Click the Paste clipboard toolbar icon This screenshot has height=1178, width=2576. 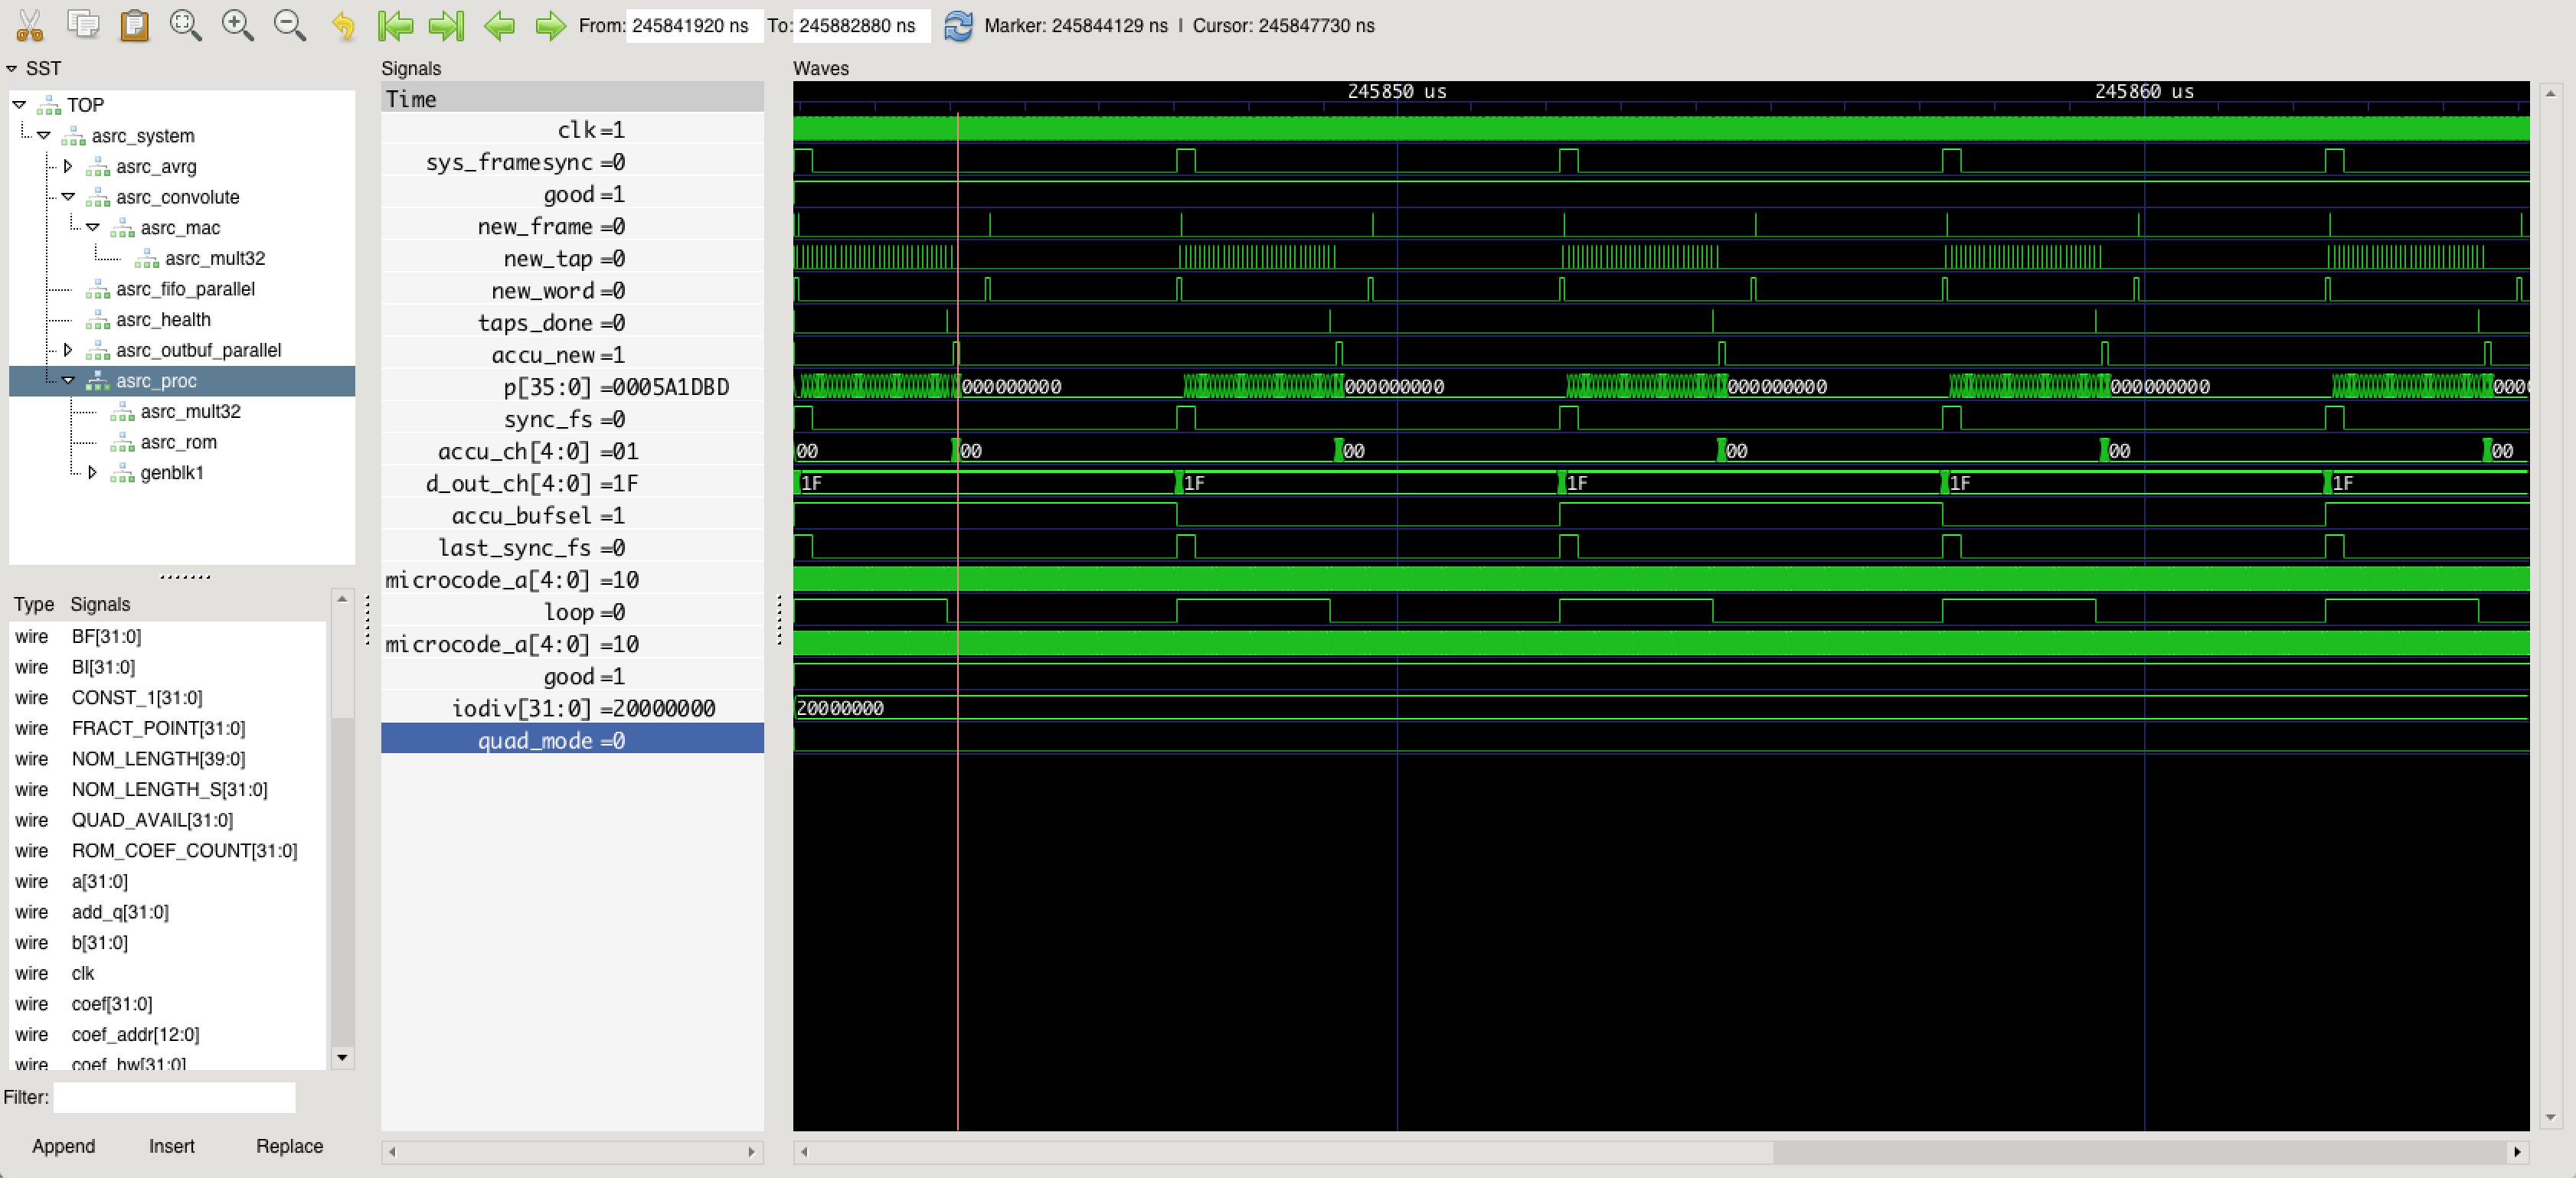[x=134, y=25]
